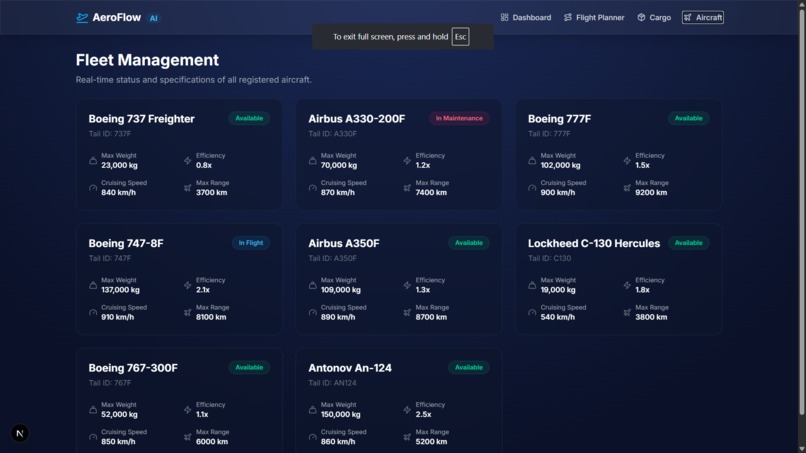Viewport: 806px width, 453px height.
Task: Click the Boeing 737 Freighter Max Range plane icon
Action: pos(188,188)
